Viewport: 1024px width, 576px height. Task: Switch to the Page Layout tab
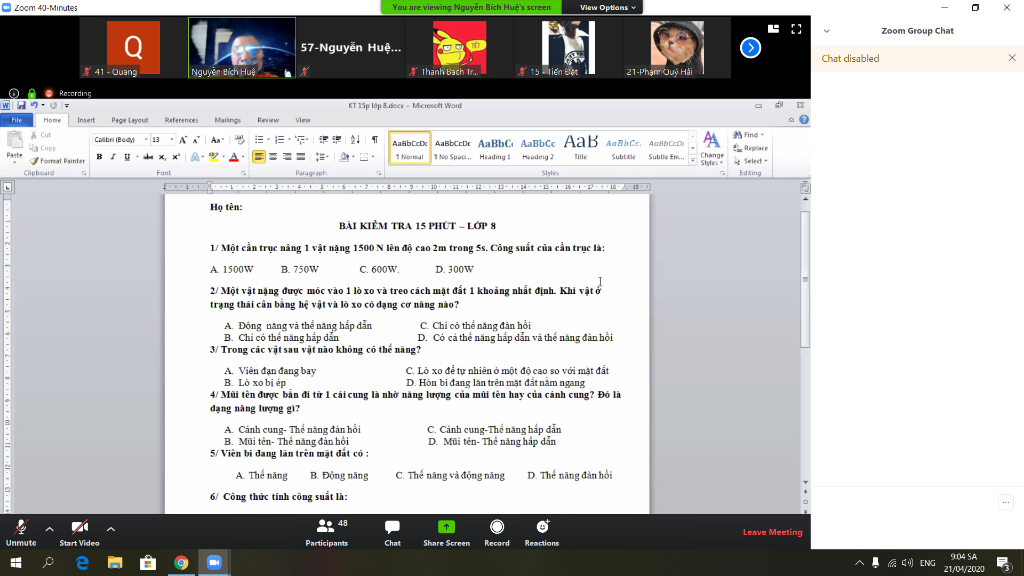click(x=129, y=120)
